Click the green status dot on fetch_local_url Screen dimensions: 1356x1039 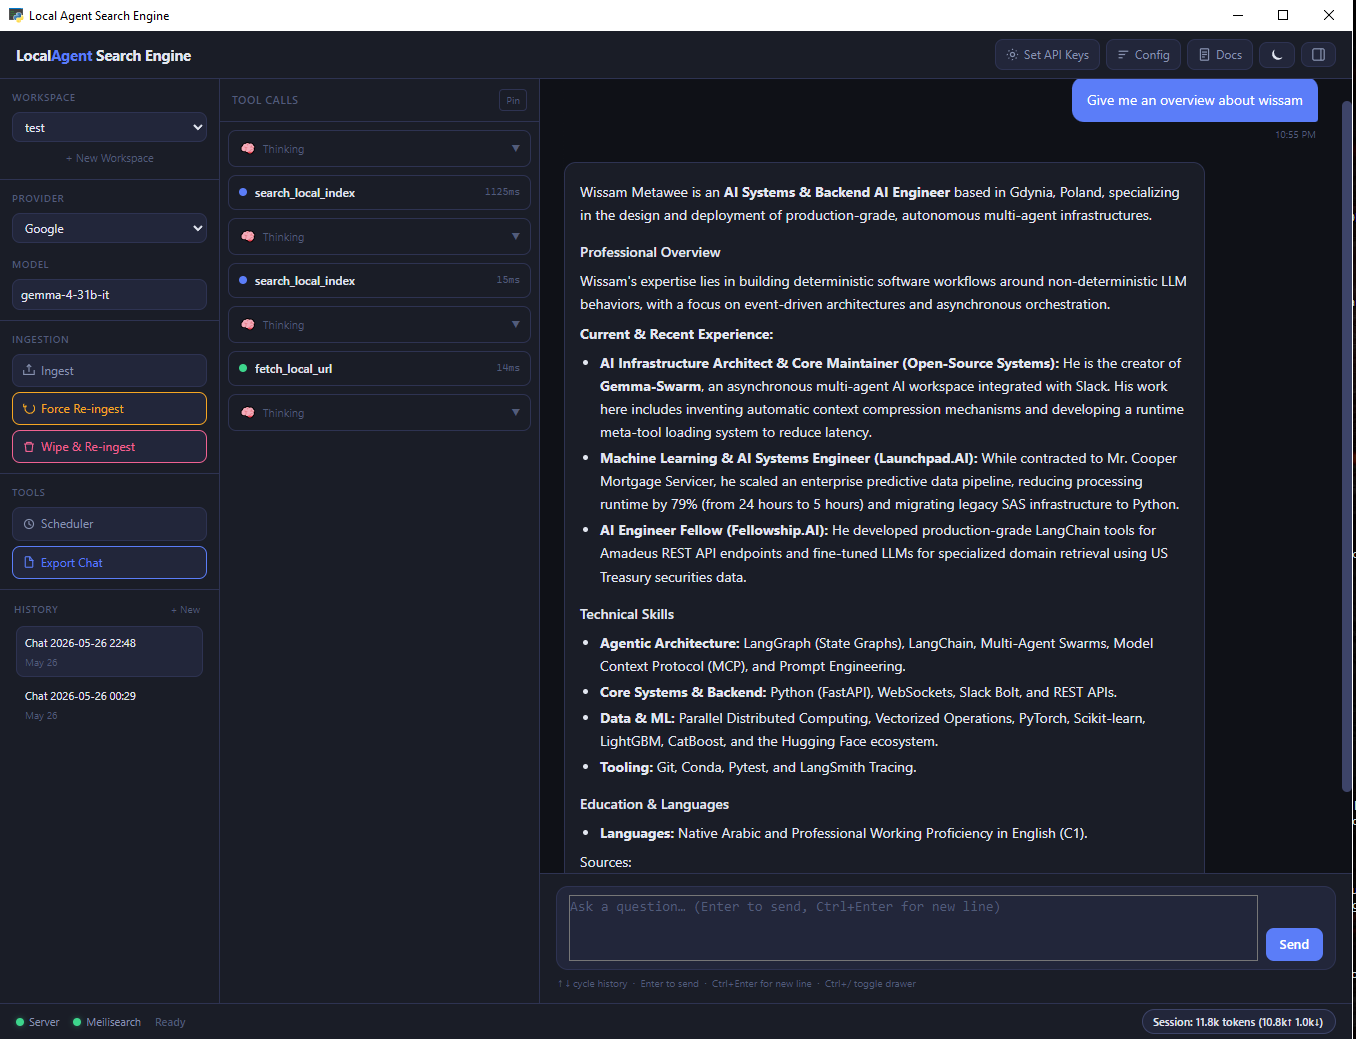click(x=243, y=368)
